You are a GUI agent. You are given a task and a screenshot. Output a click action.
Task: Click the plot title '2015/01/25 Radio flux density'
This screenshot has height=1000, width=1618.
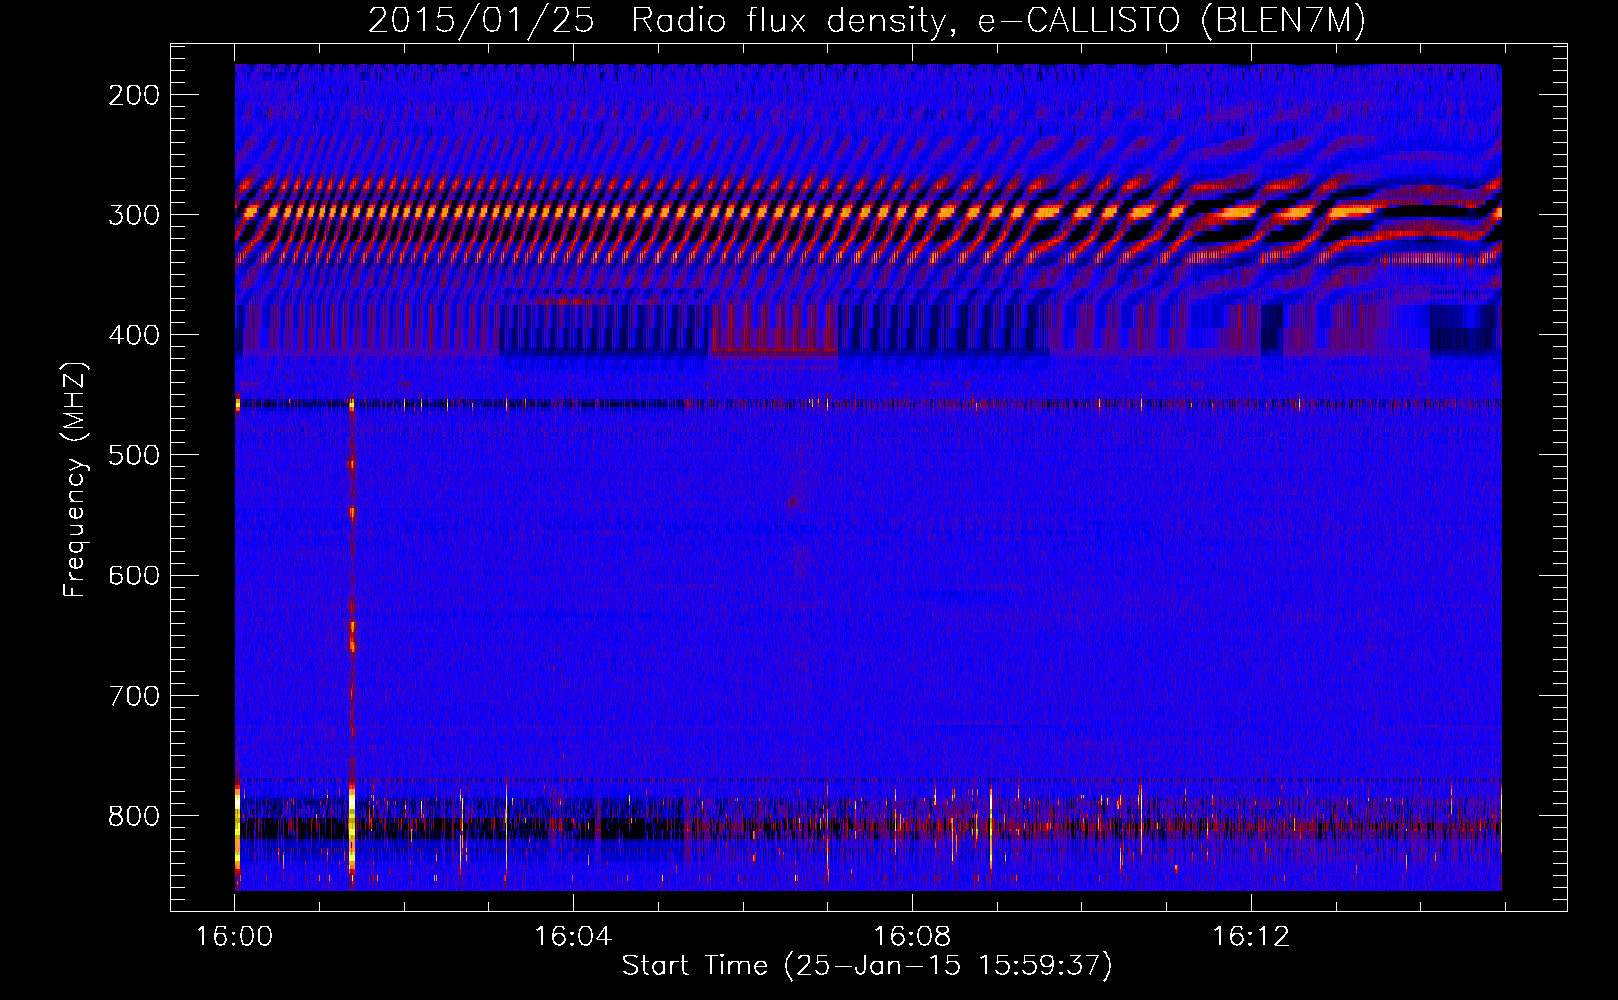tap(867, 20)
